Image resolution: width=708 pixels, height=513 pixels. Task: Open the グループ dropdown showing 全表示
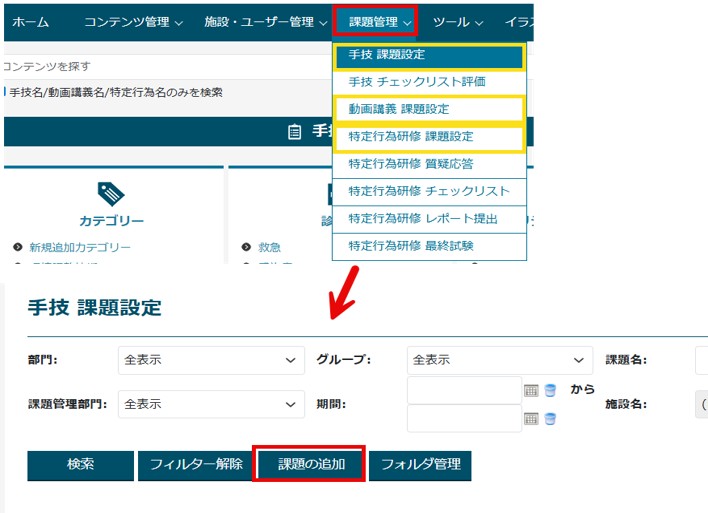pyautogui.click(x=500, y=360)
